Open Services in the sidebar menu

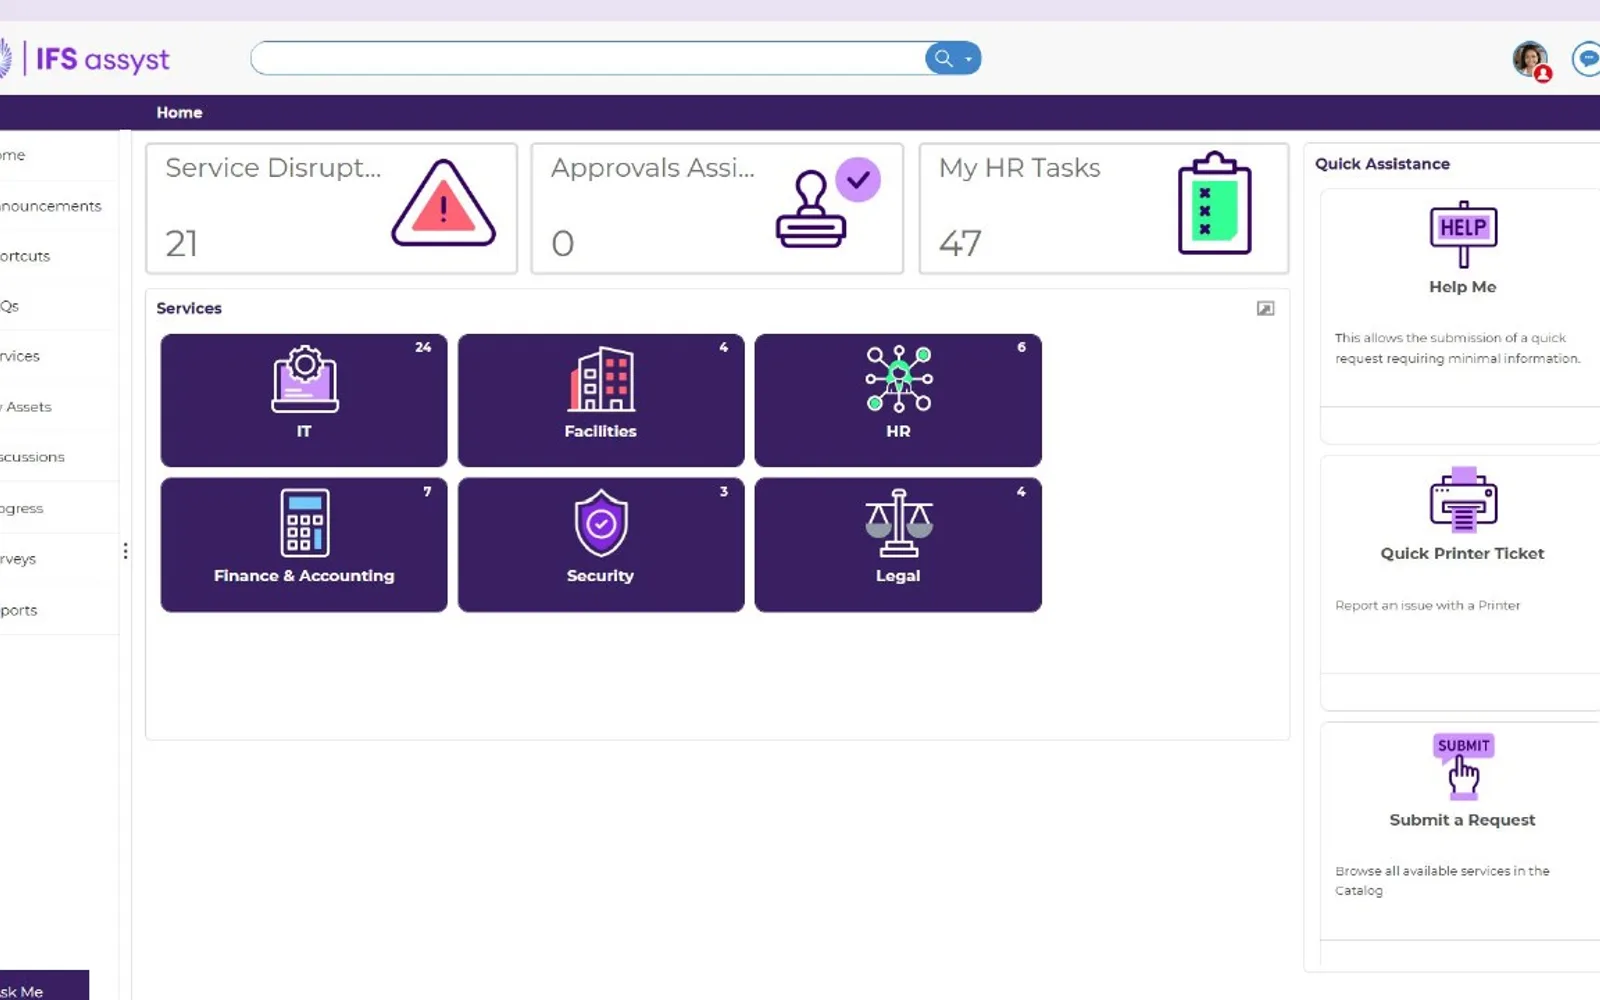[x=21, y=356]
